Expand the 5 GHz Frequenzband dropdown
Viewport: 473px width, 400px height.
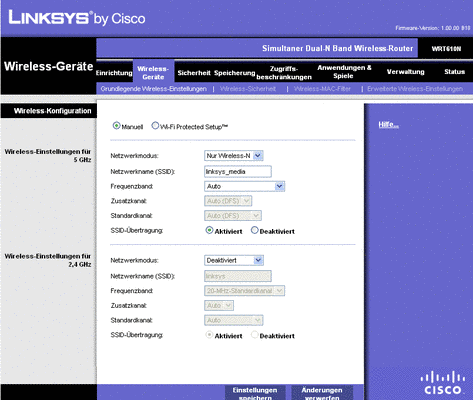(244, 186)
